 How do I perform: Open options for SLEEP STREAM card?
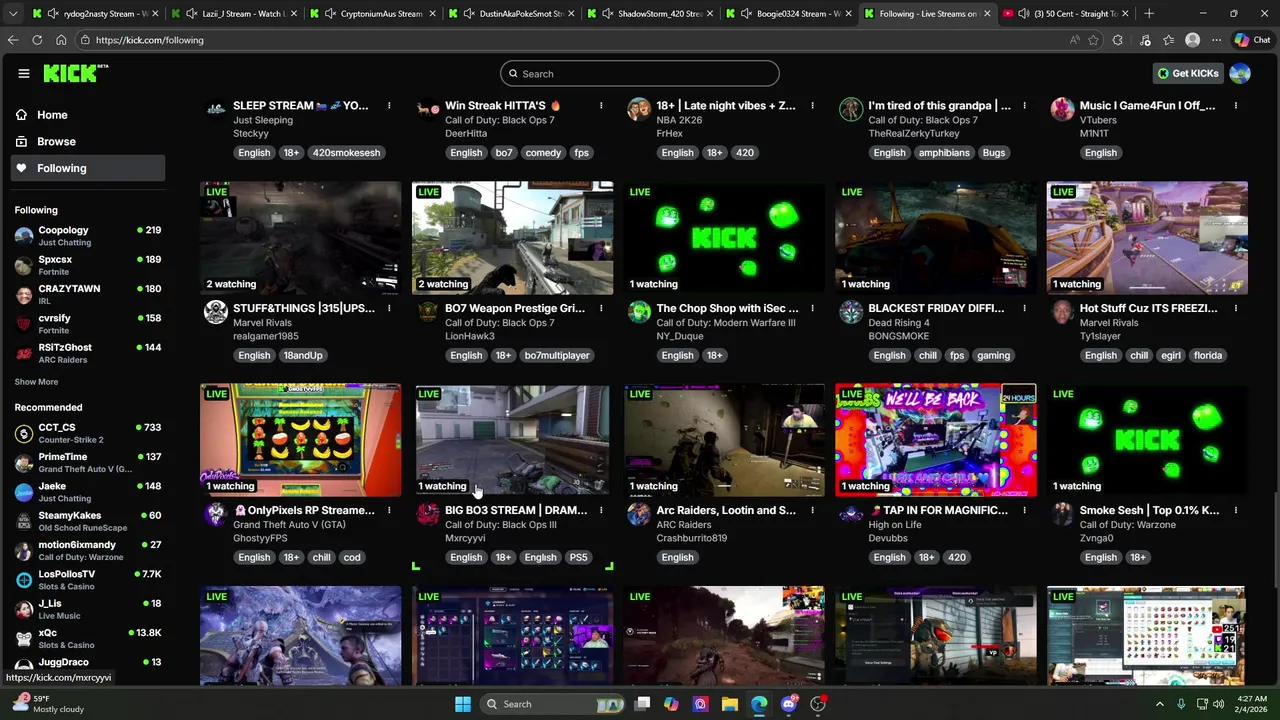point(389,106)
